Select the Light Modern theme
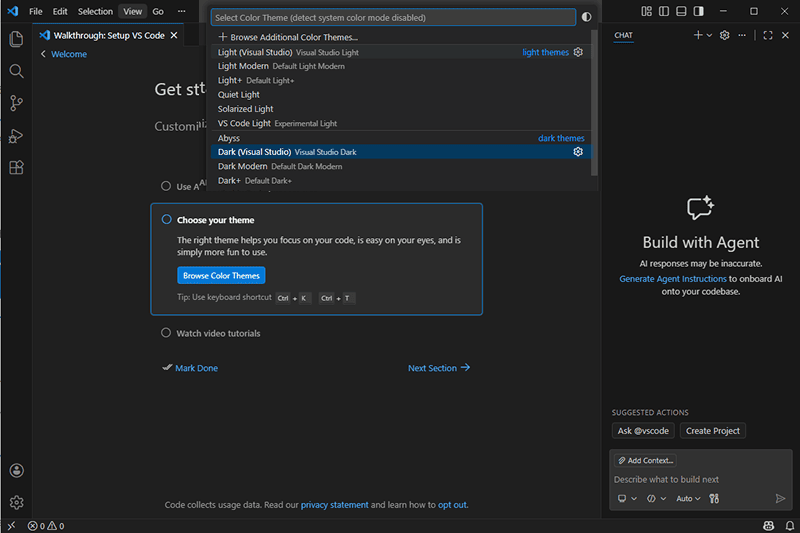Image resolution: width=800 pixels, height=533 pixels. 402,66
